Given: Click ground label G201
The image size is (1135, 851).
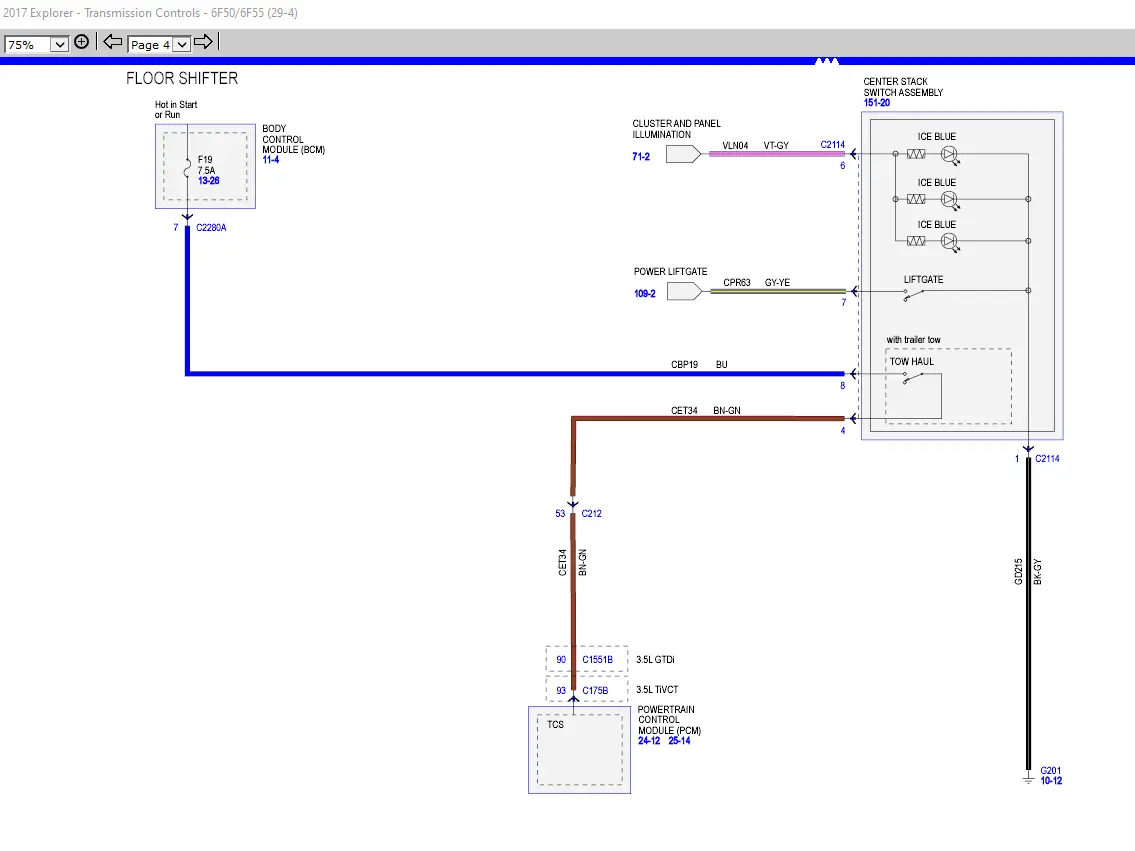Looking at the screenshot, I should 1050,771.
